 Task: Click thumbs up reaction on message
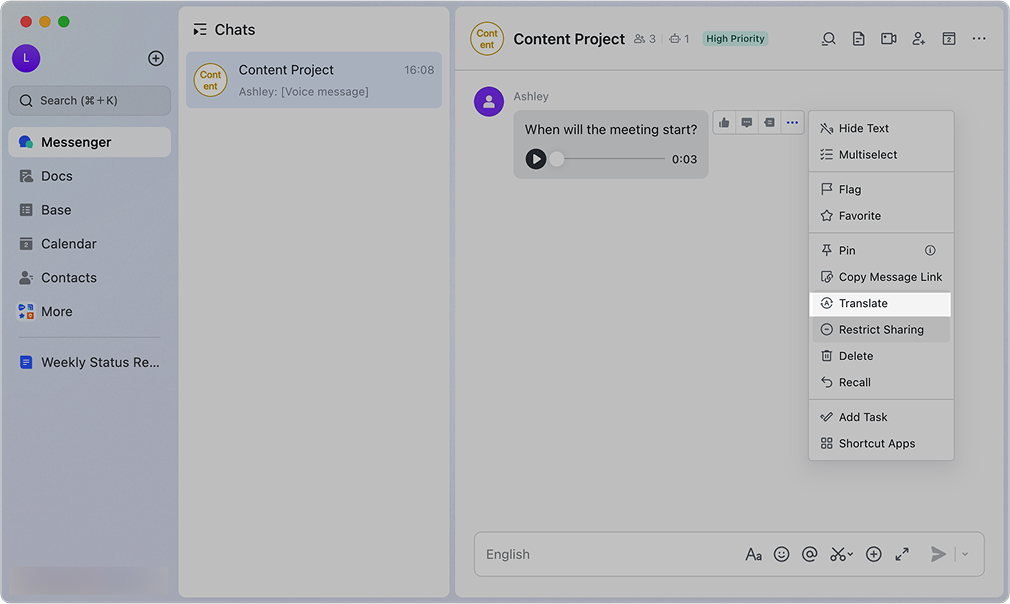(x=724, y=123)
